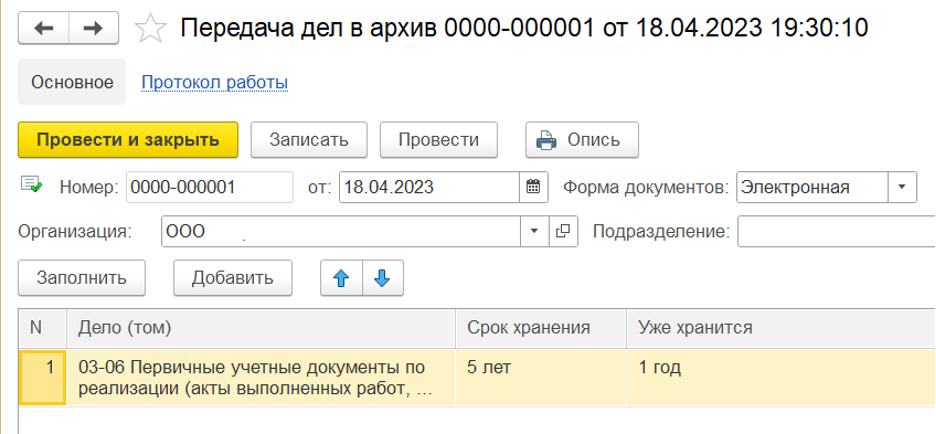
Task: Focus the Номер input field
Action: click(210, 187)
